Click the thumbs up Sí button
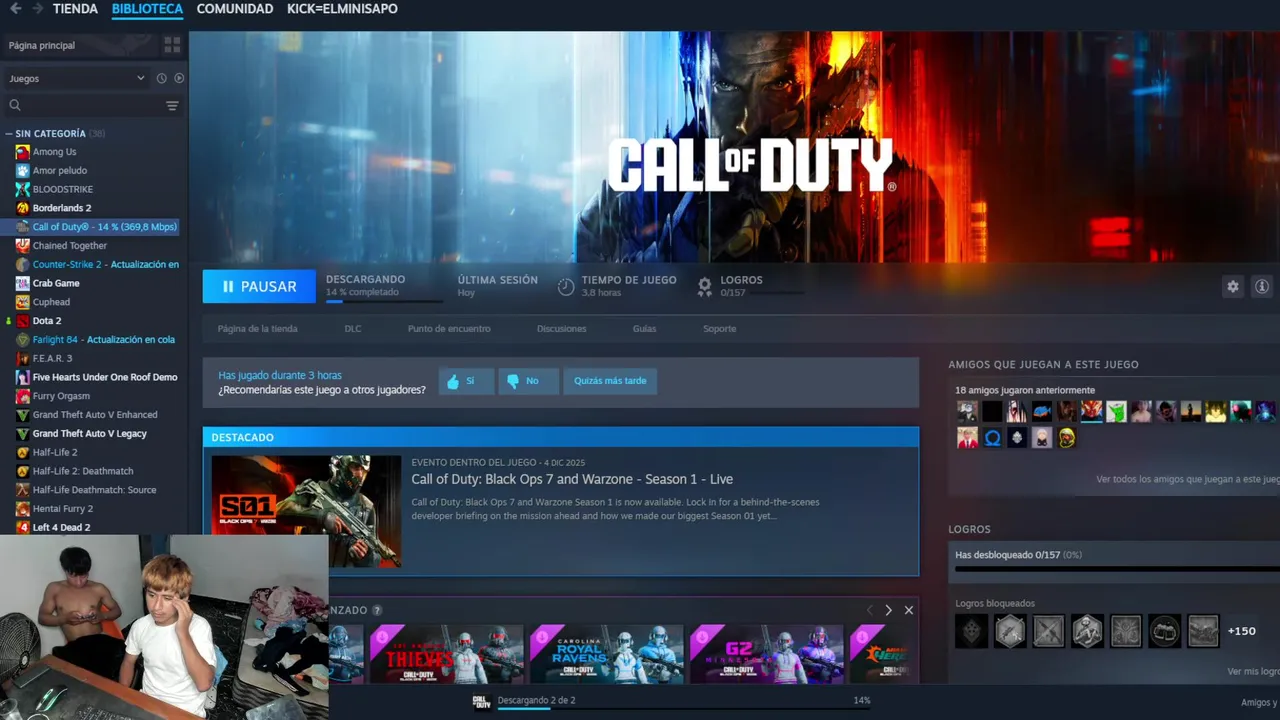The width and height of the screenshot is (1280, 720). click(466, 381)
